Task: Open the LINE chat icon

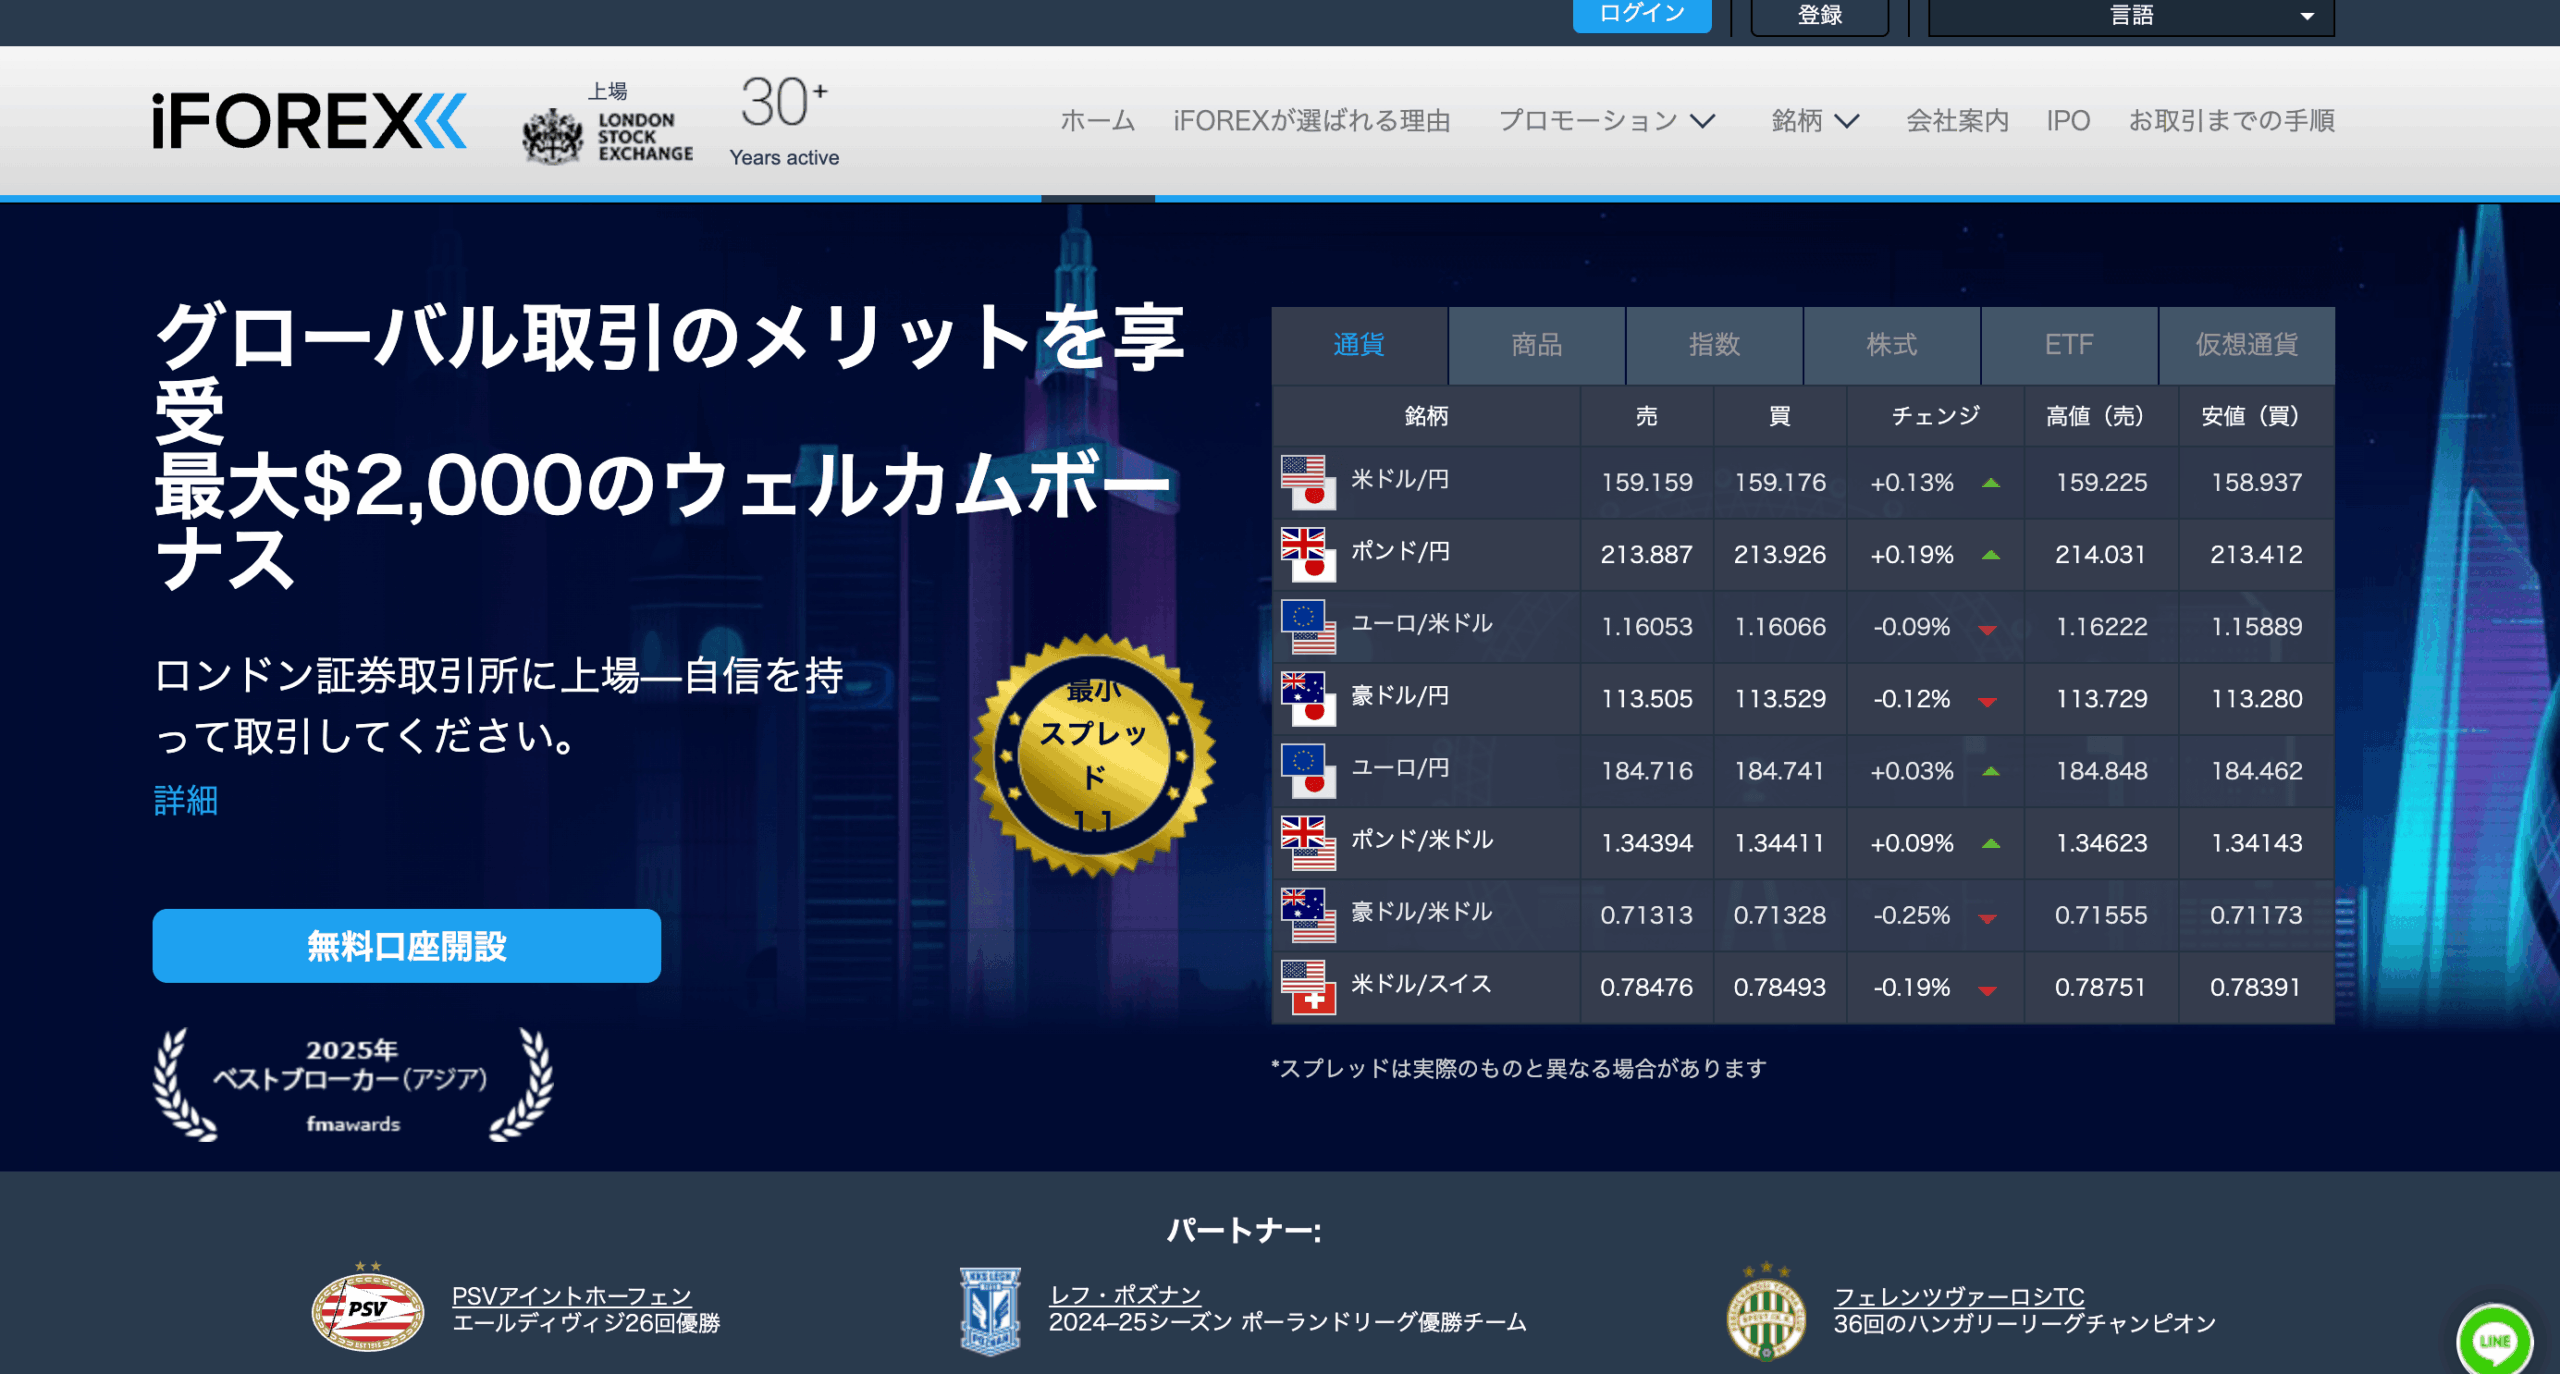Action: [2494, 1340]
